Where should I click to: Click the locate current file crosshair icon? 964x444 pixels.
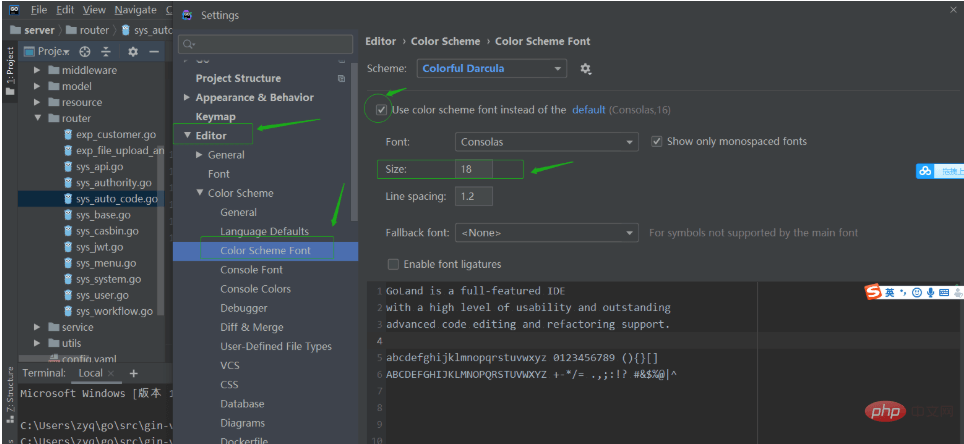[85, 52]
